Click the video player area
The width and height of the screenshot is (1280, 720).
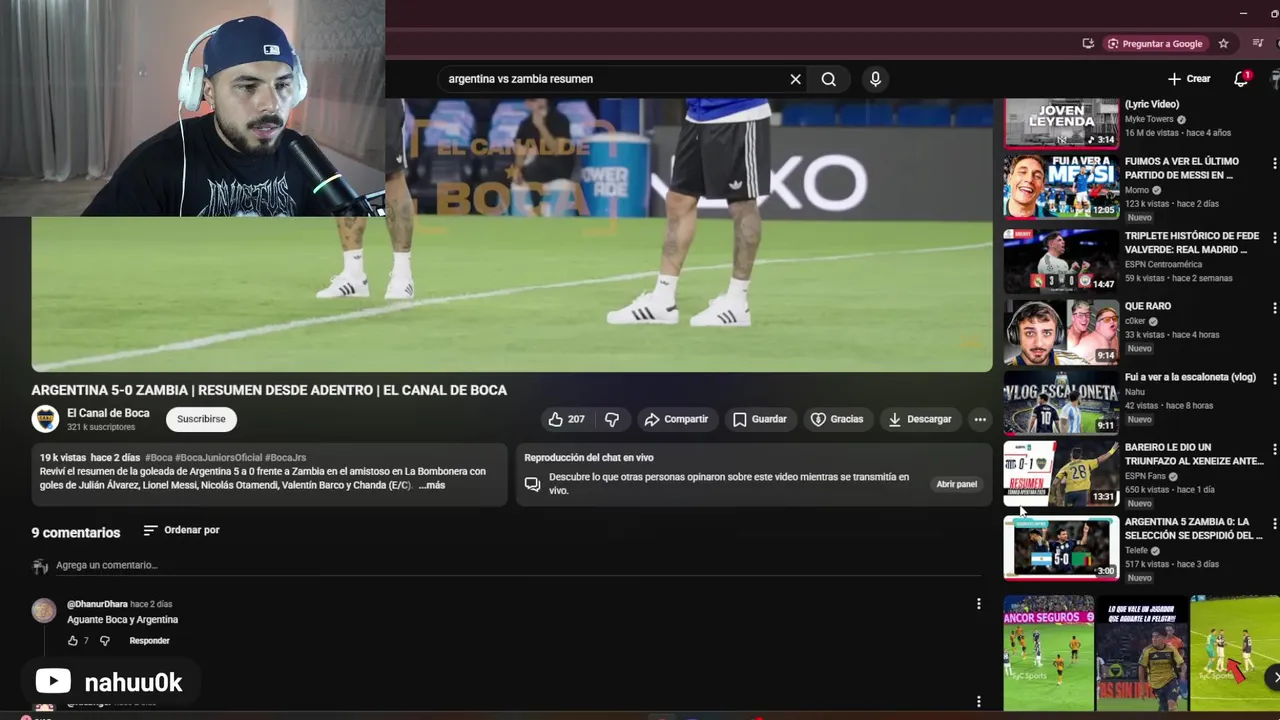512,235
